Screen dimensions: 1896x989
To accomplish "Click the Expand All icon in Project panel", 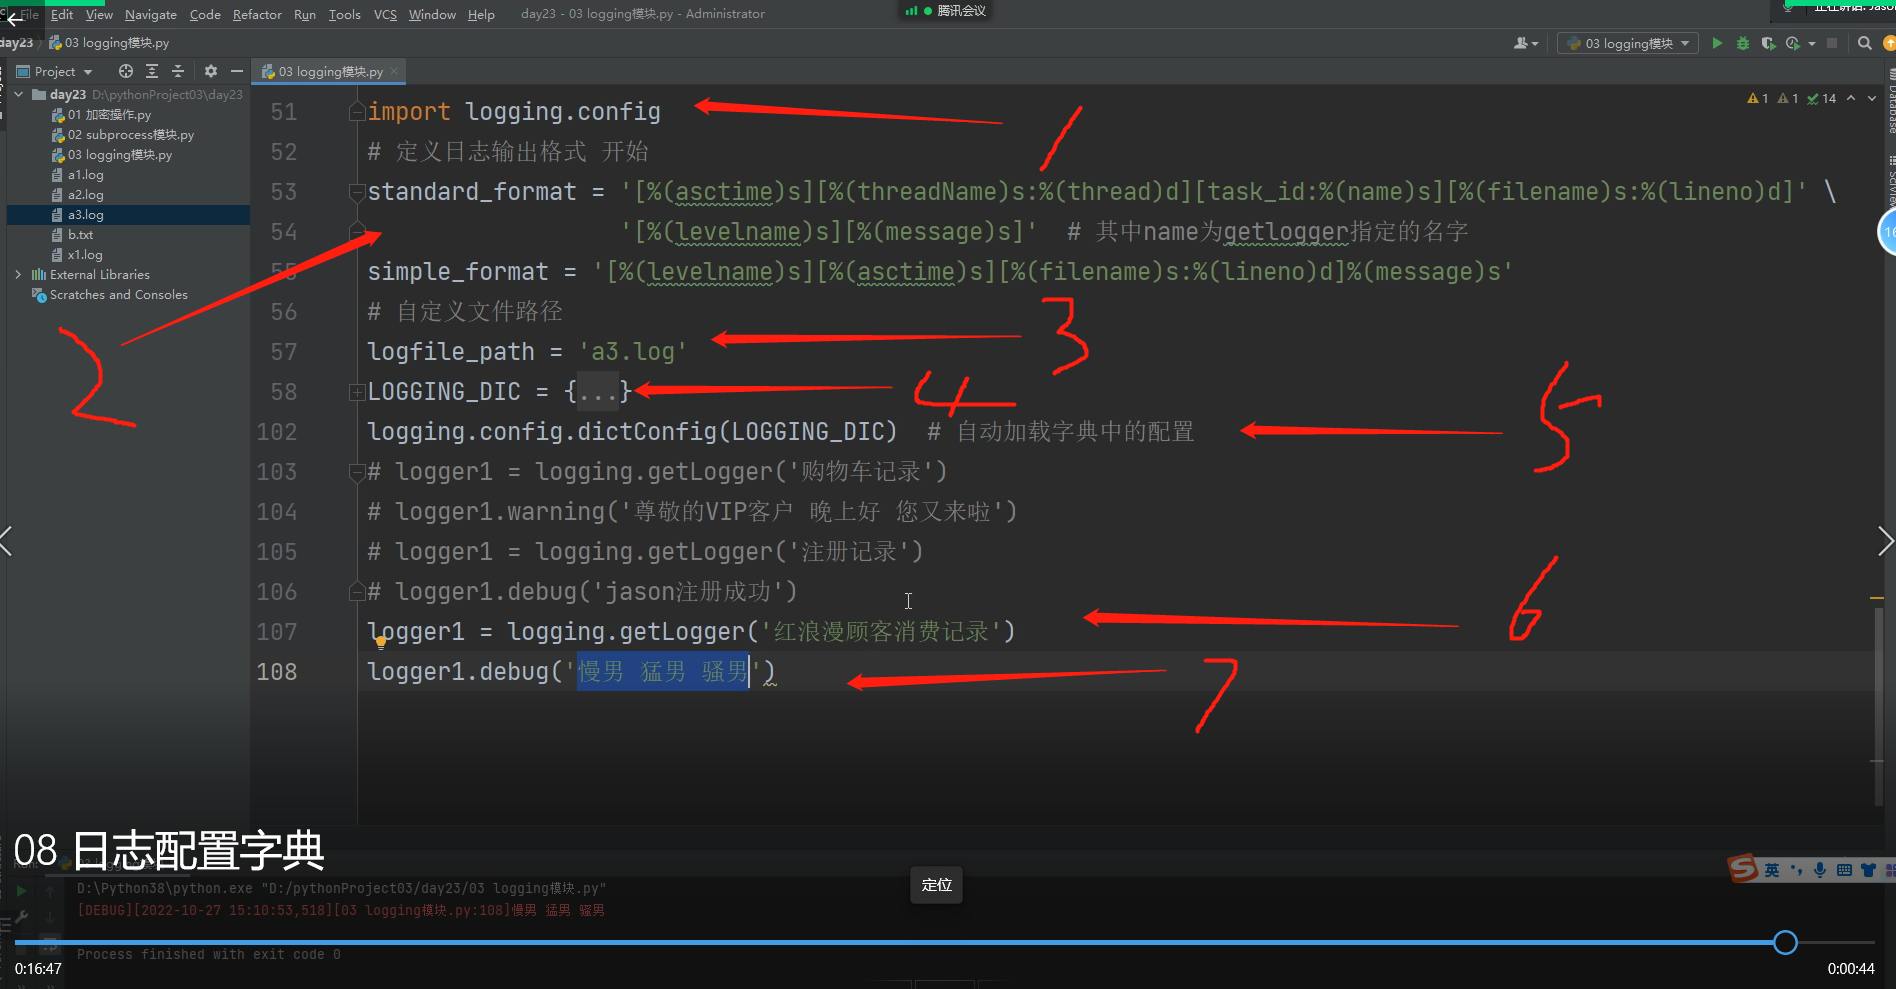I will (152, 71).
